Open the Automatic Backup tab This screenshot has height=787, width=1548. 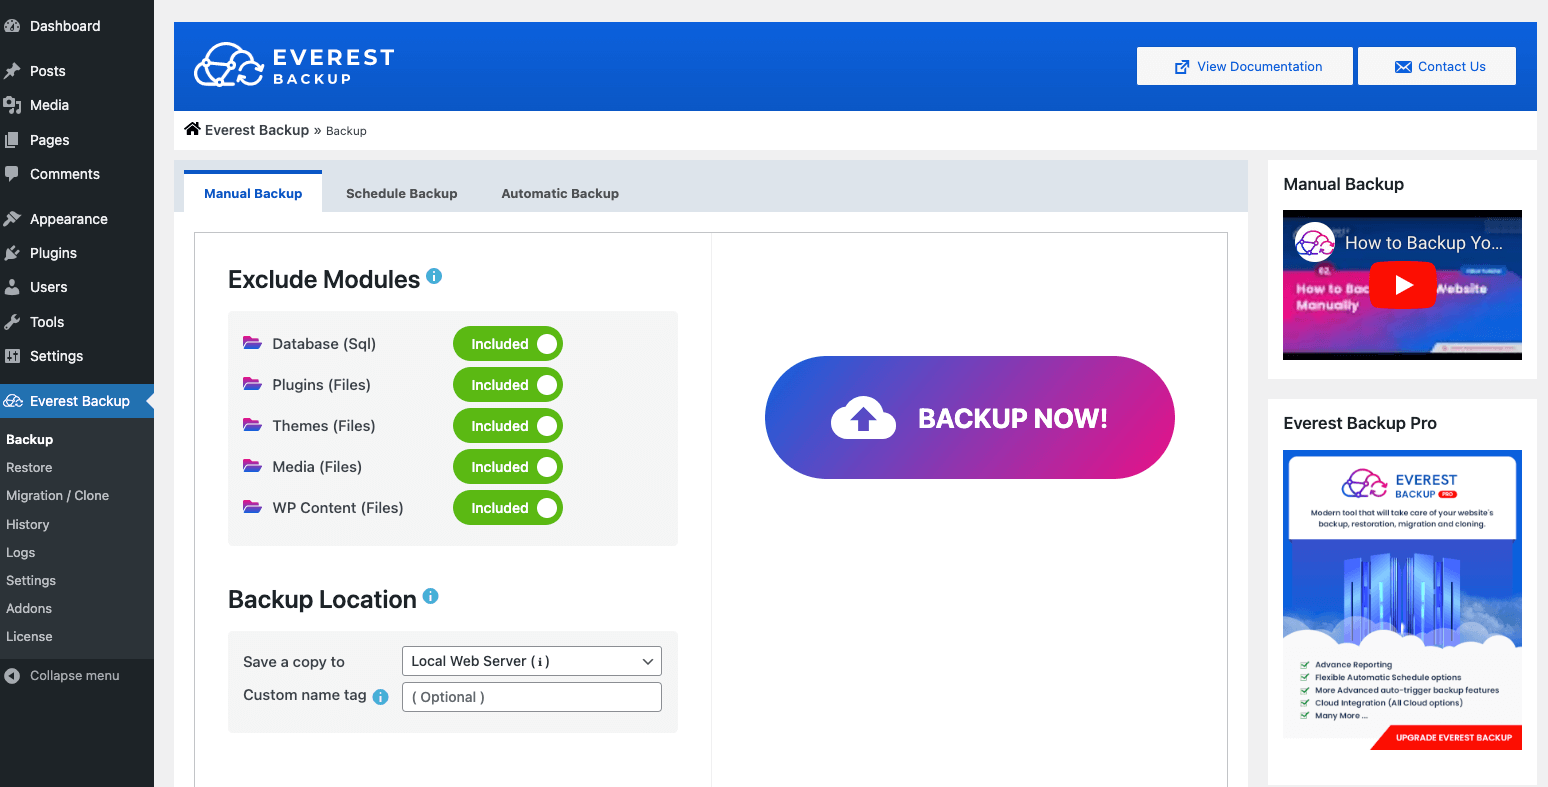(560, 193)
